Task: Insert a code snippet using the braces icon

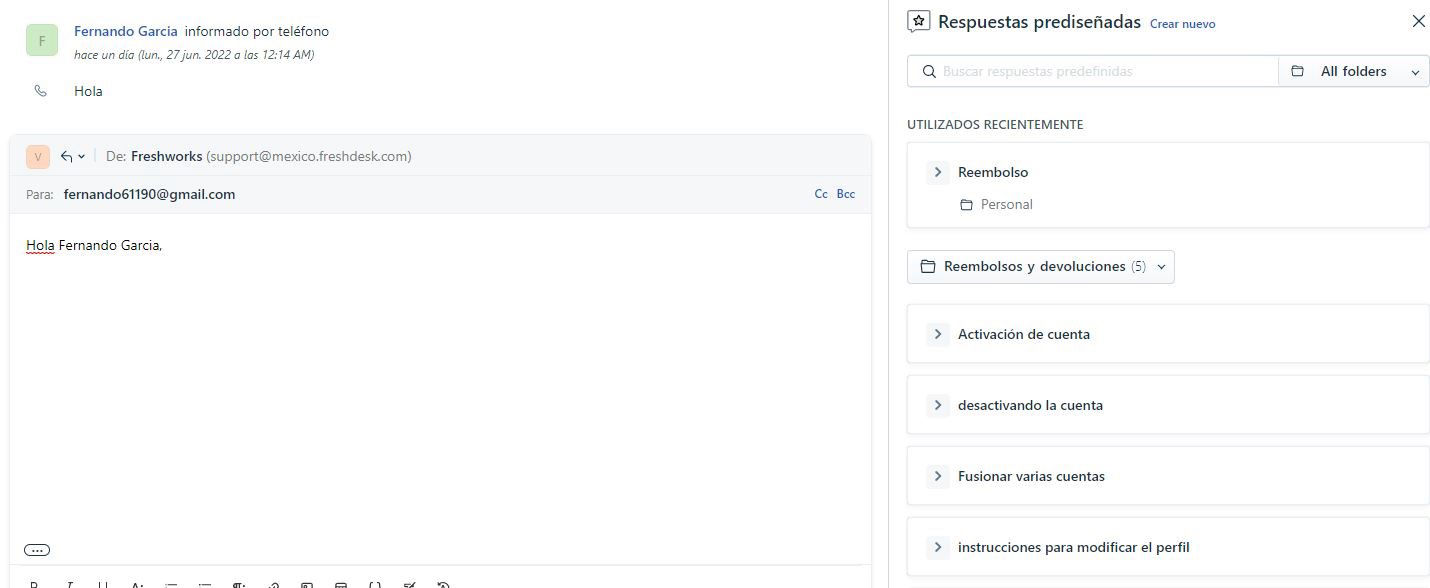Action: point(375,585)
